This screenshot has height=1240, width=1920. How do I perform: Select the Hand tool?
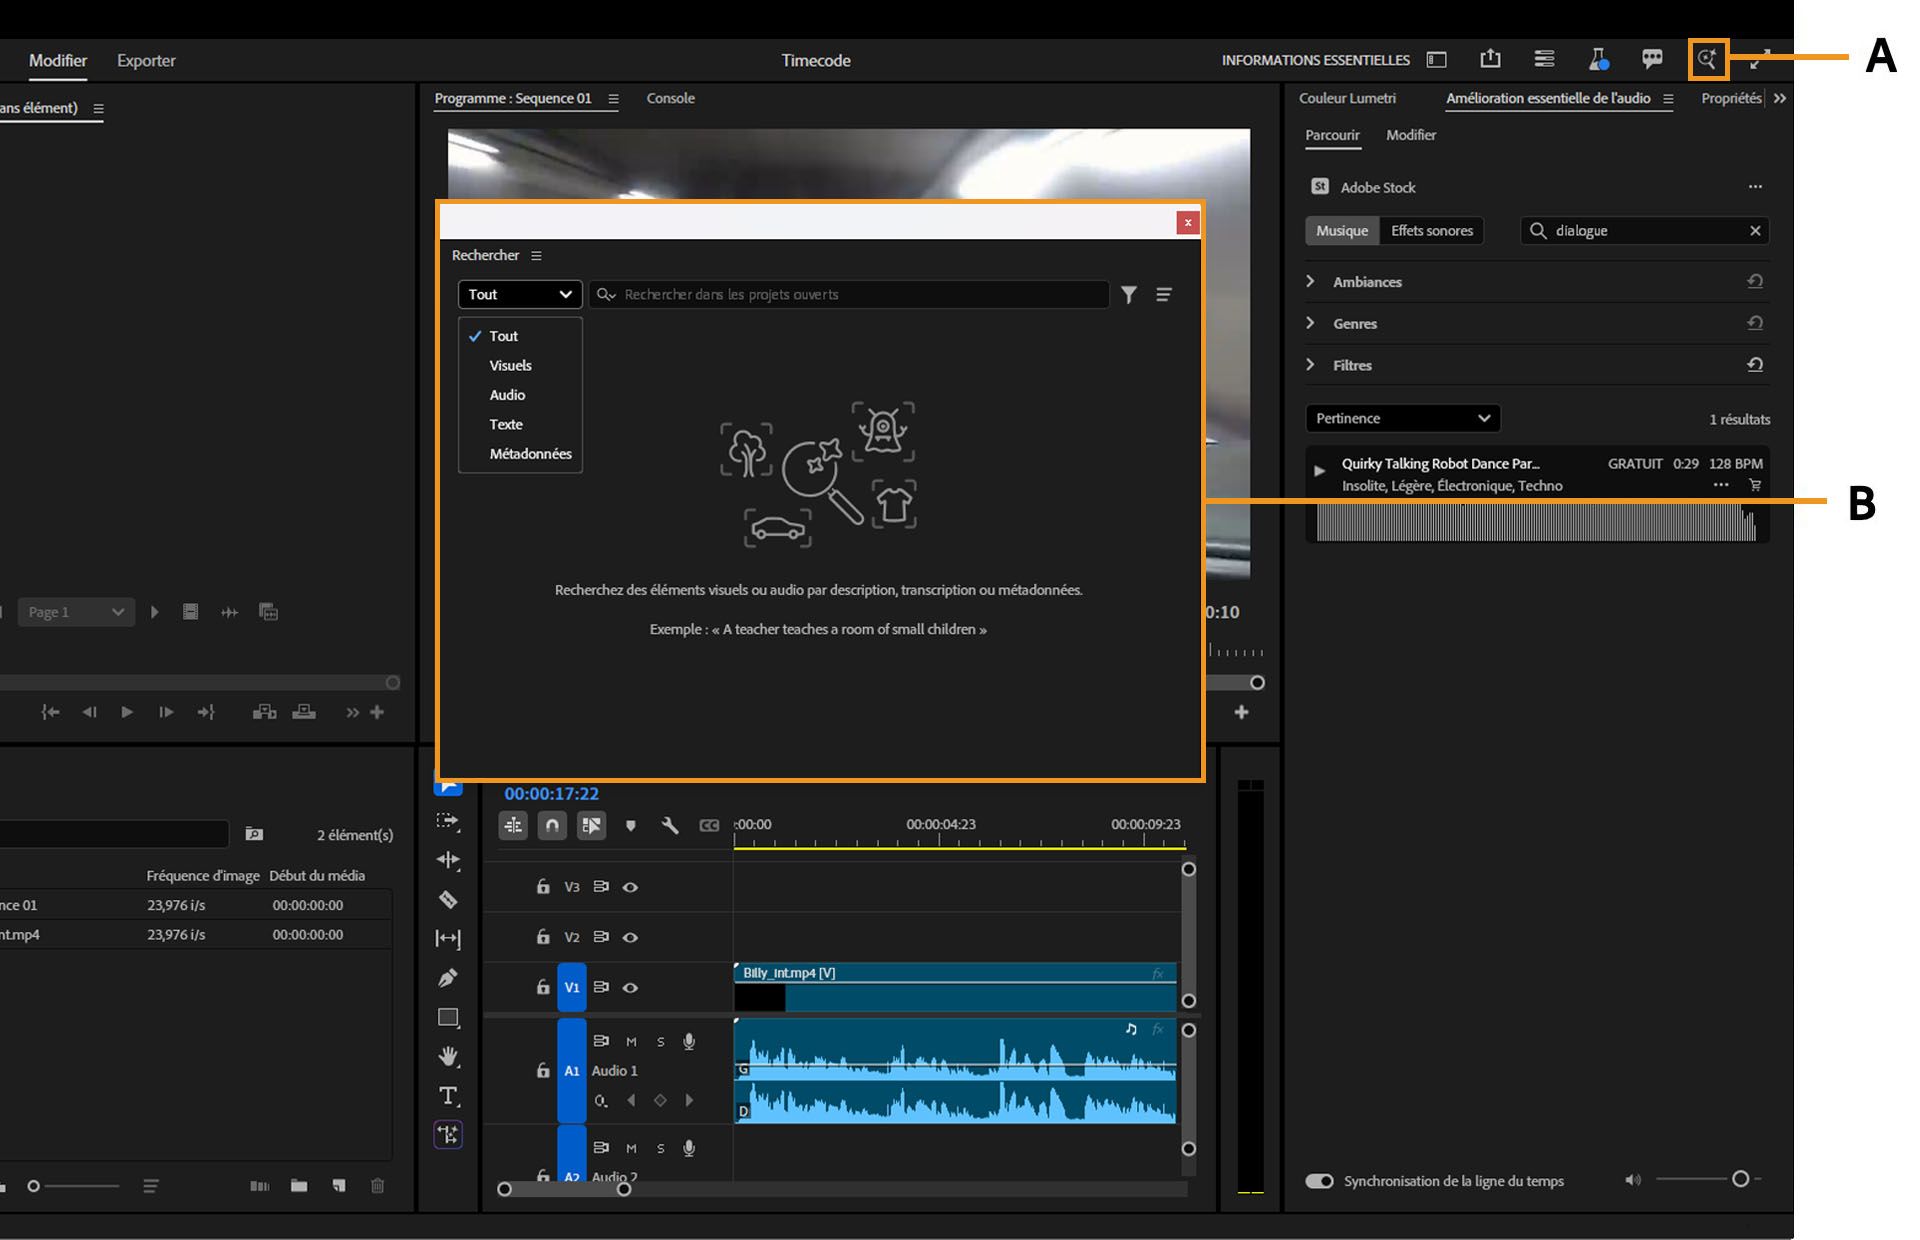[x=448, y=1056]
